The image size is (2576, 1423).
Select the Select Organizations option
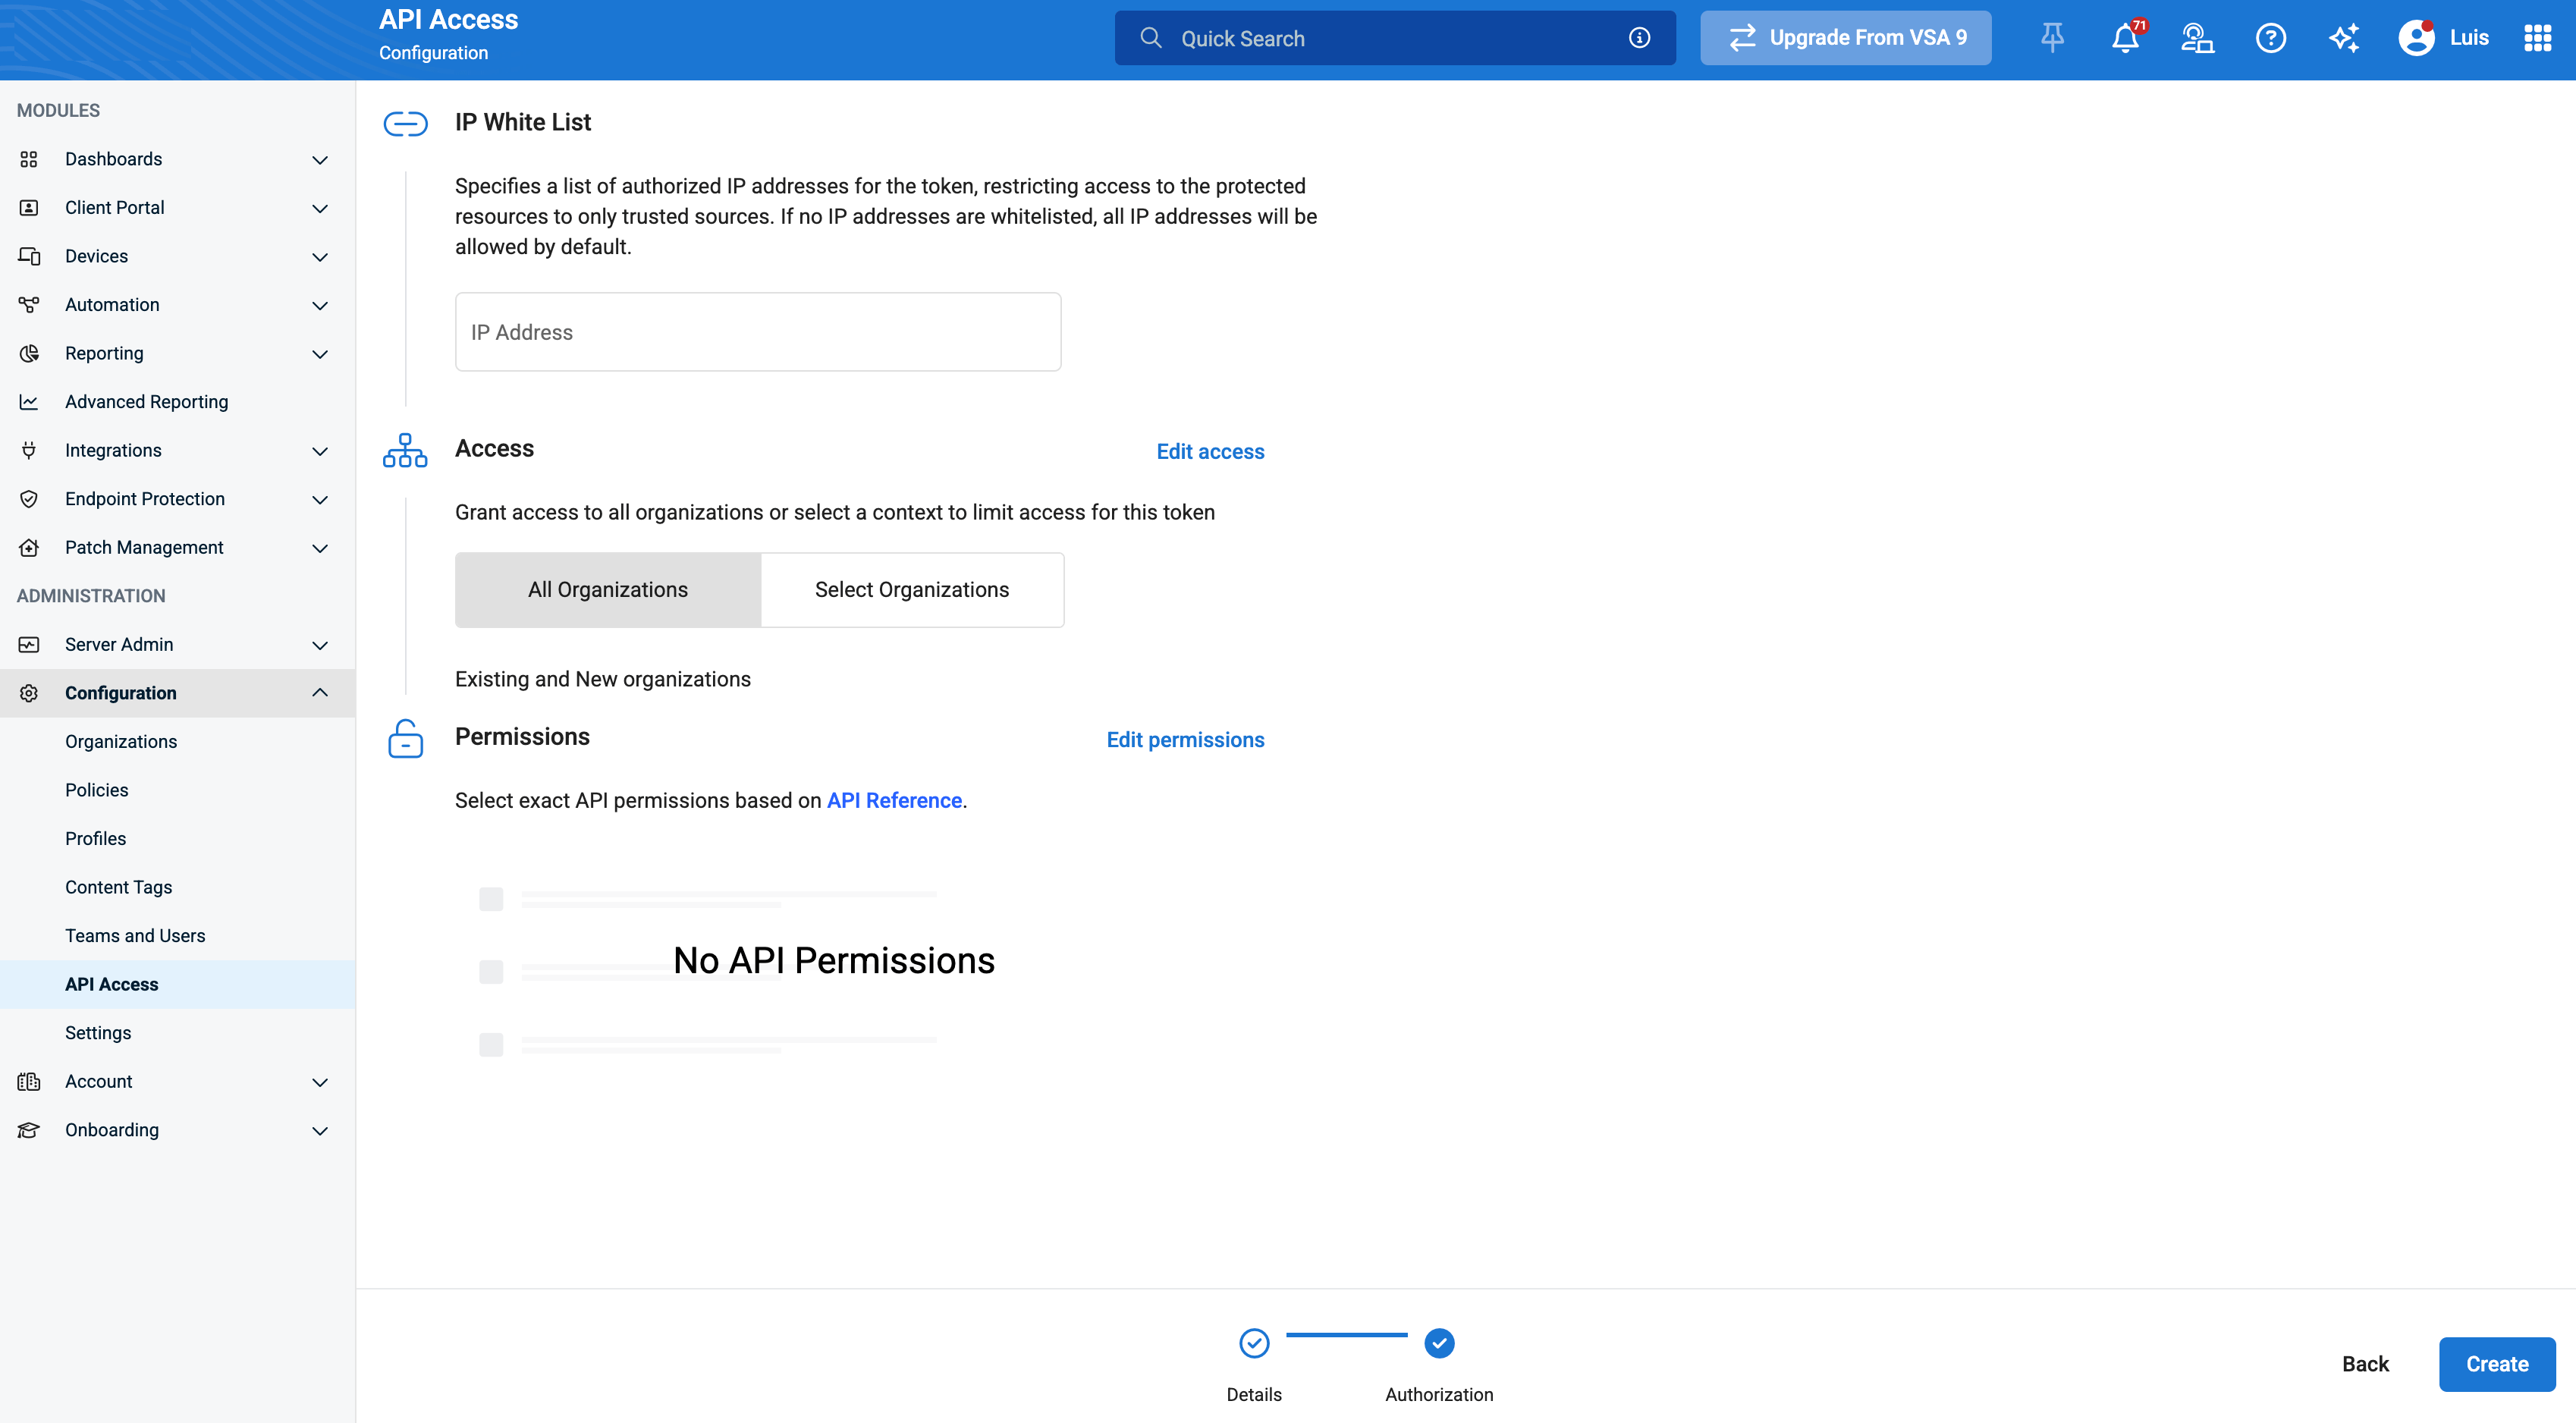pyautogui.click(x=912, y=590)
